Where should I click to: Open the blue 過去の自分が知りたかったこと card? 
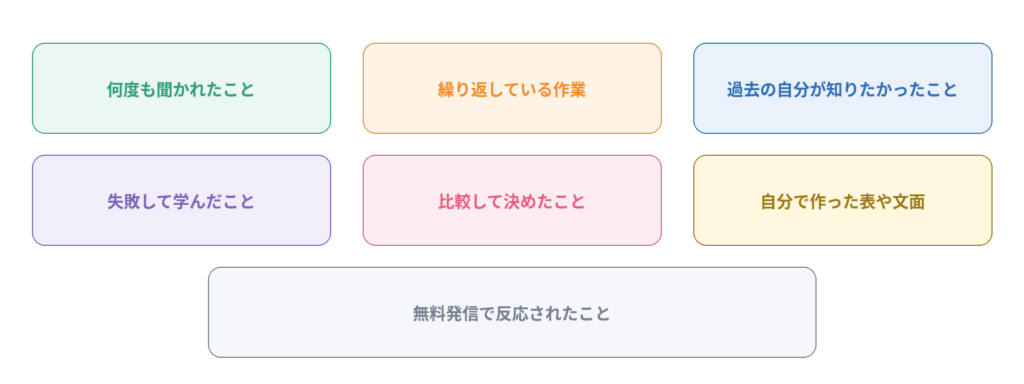(x=842, y=88)
